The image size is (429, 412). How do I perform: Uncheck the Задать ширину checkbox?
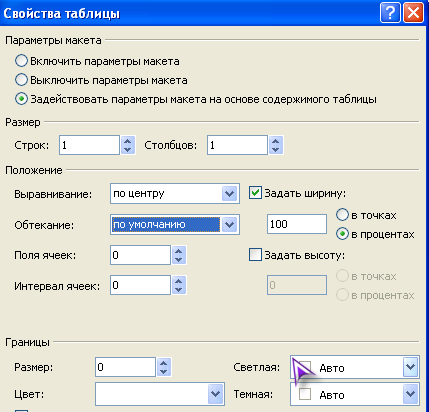[255, 193]
